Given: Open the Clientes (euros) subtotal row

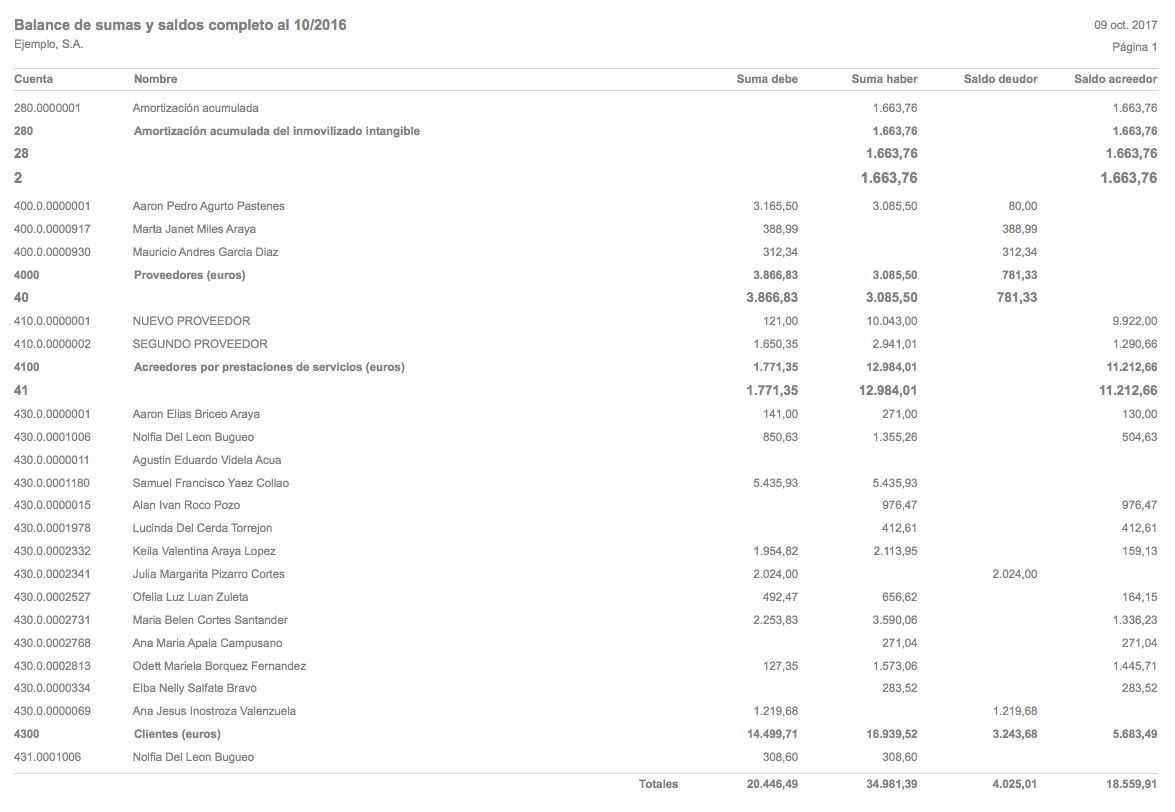Looking at the screenshot, I should click(x=177, y=734).
